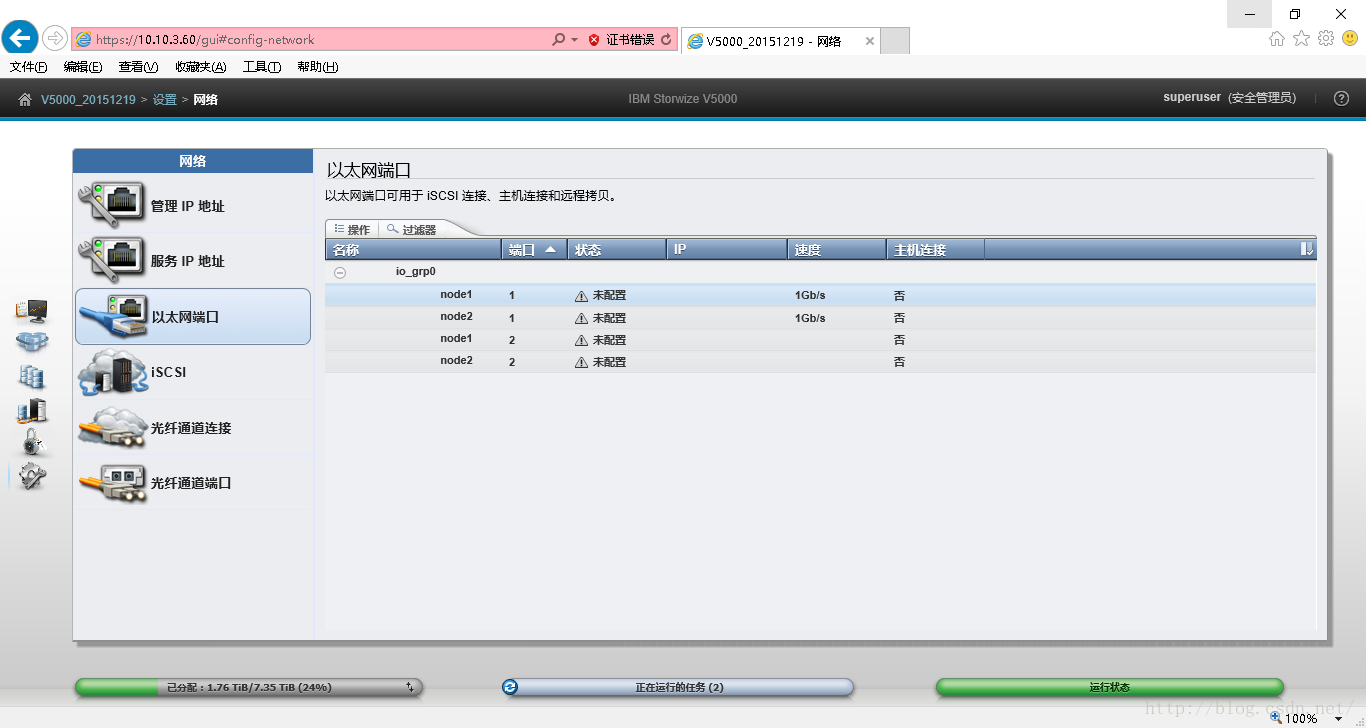Open the browser Tools gear icon
The image size is (1366, 728).
pos(1326,39)
